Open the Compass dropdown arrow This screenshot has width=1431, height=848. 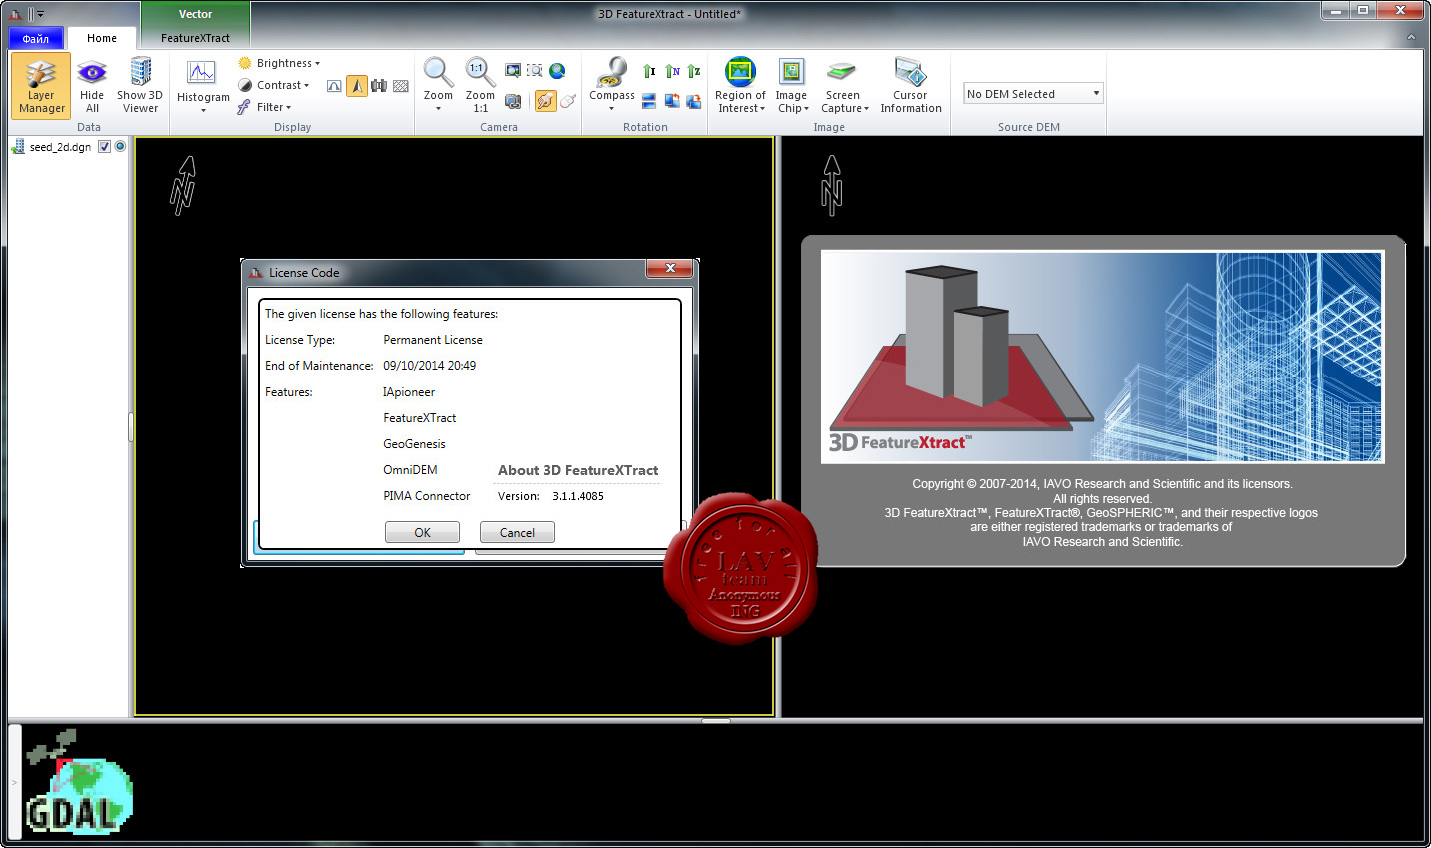(x=611, y=109)
